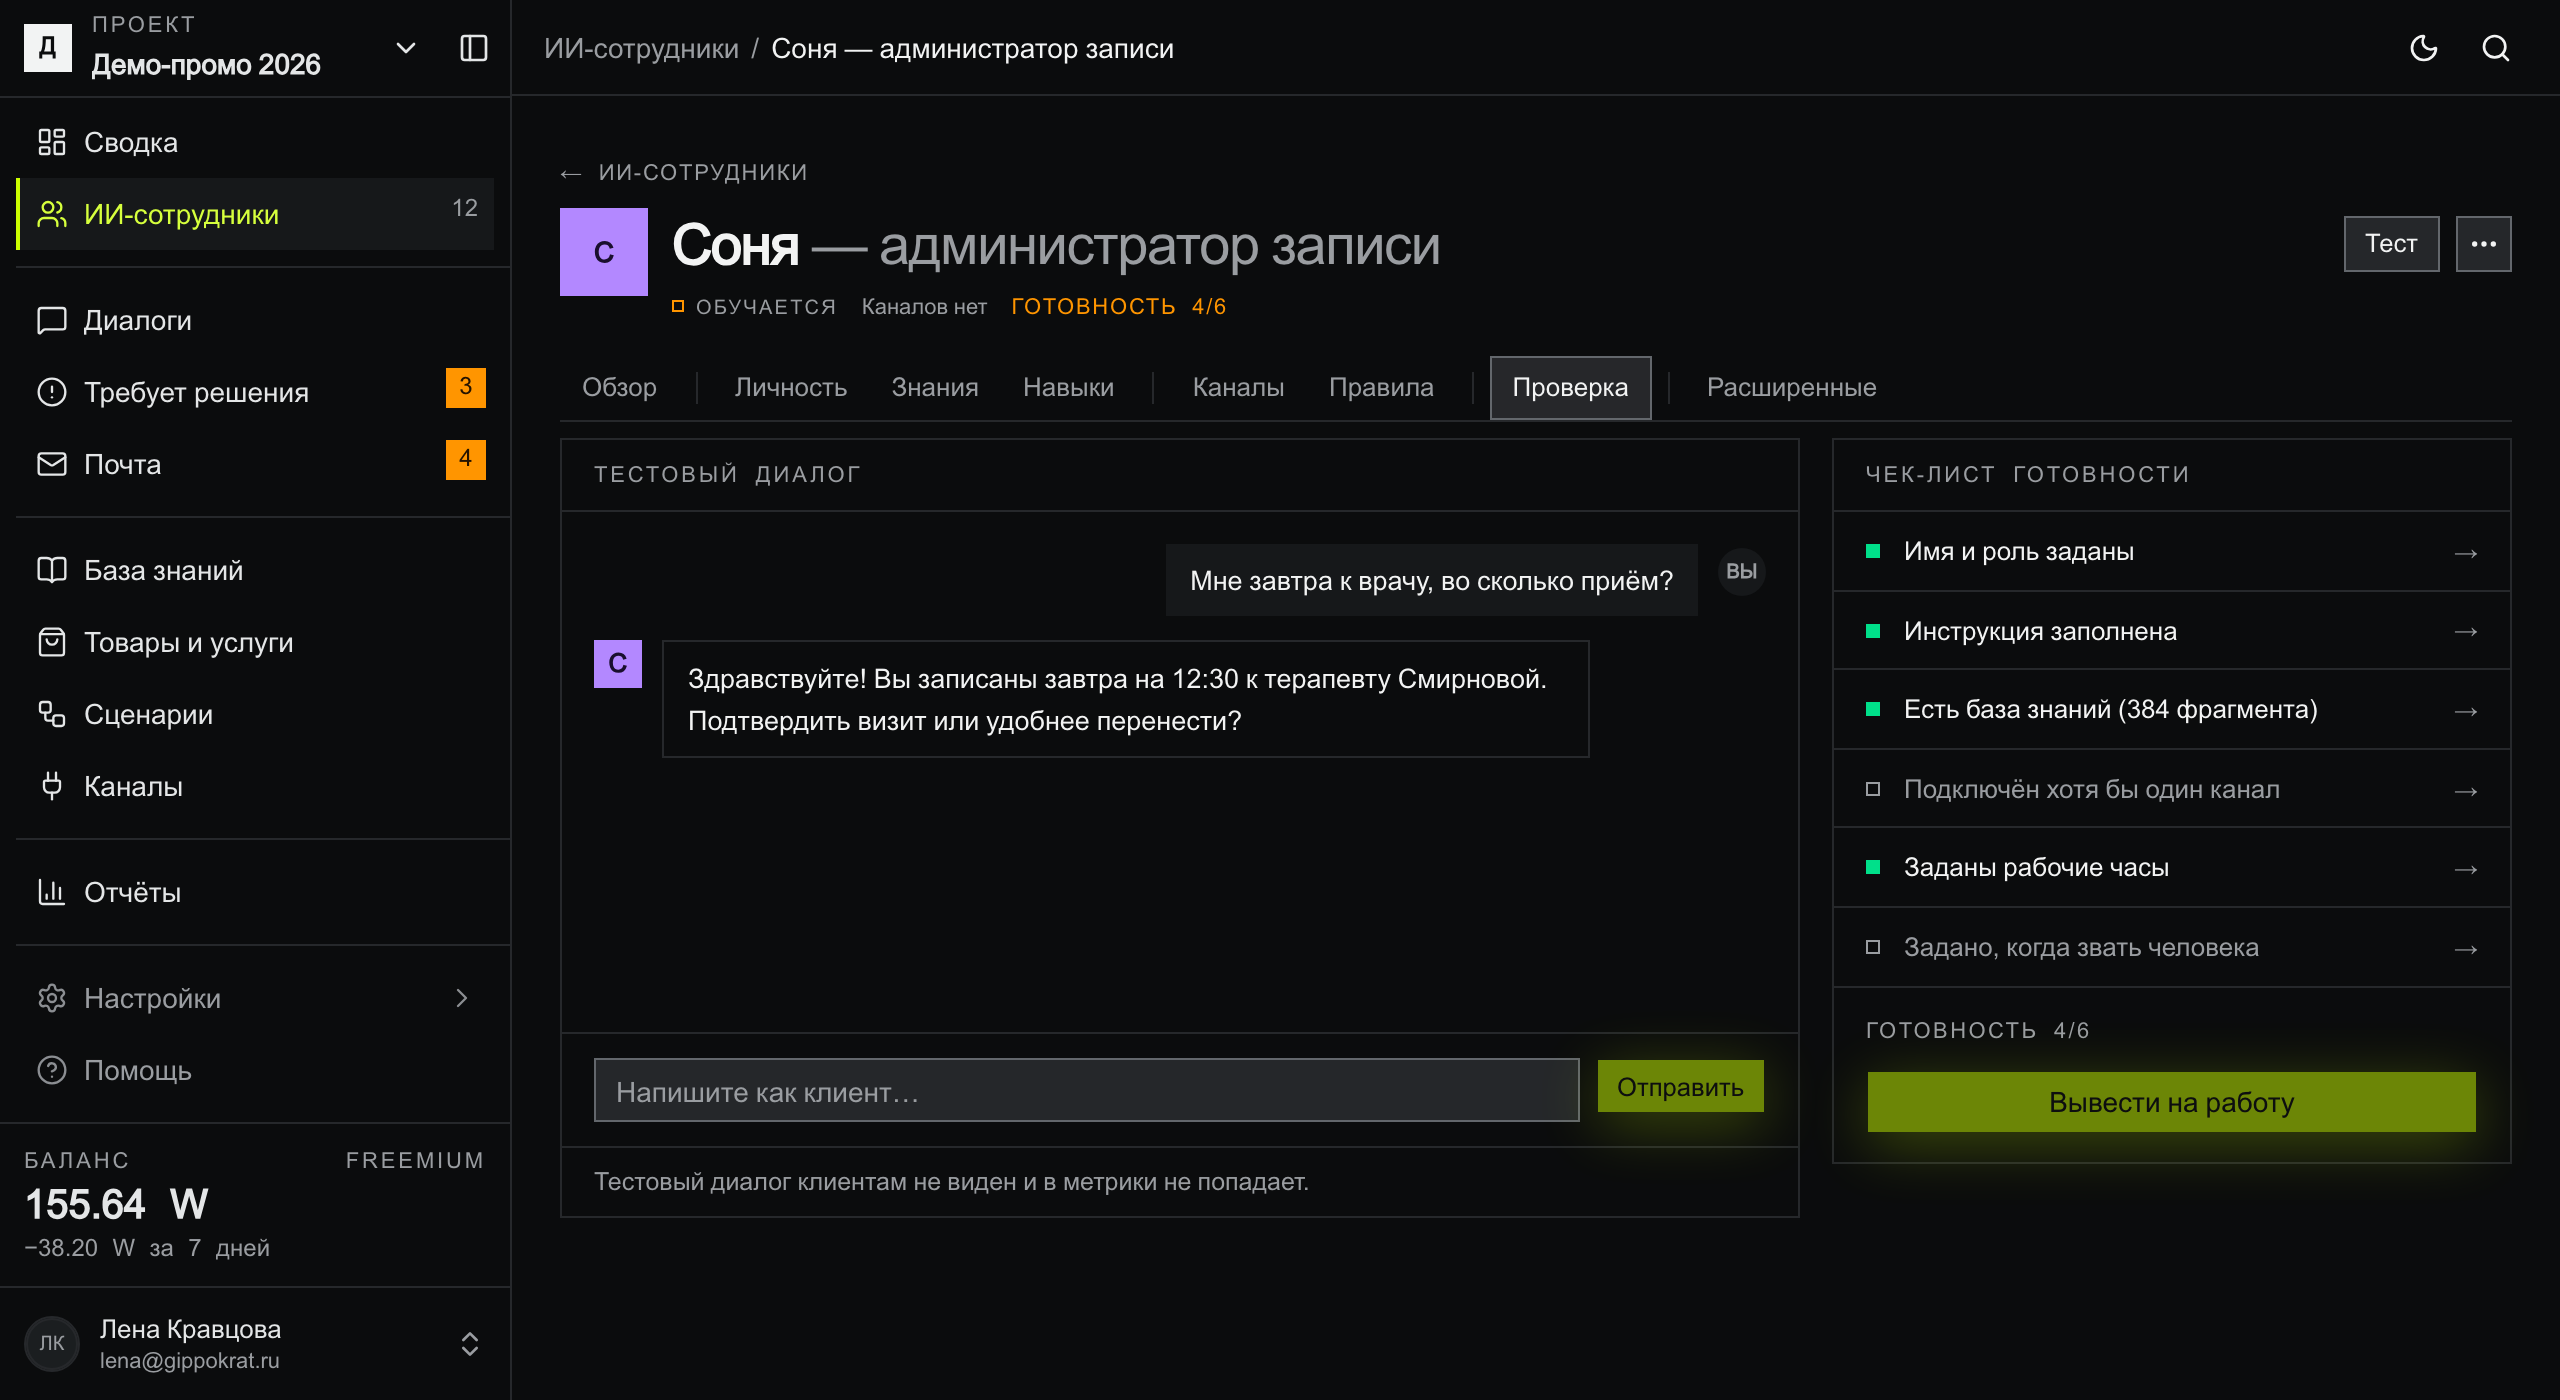Screen dimensions: 2560x1400
Task: Open База знаний section
Action: coord(255,570)
